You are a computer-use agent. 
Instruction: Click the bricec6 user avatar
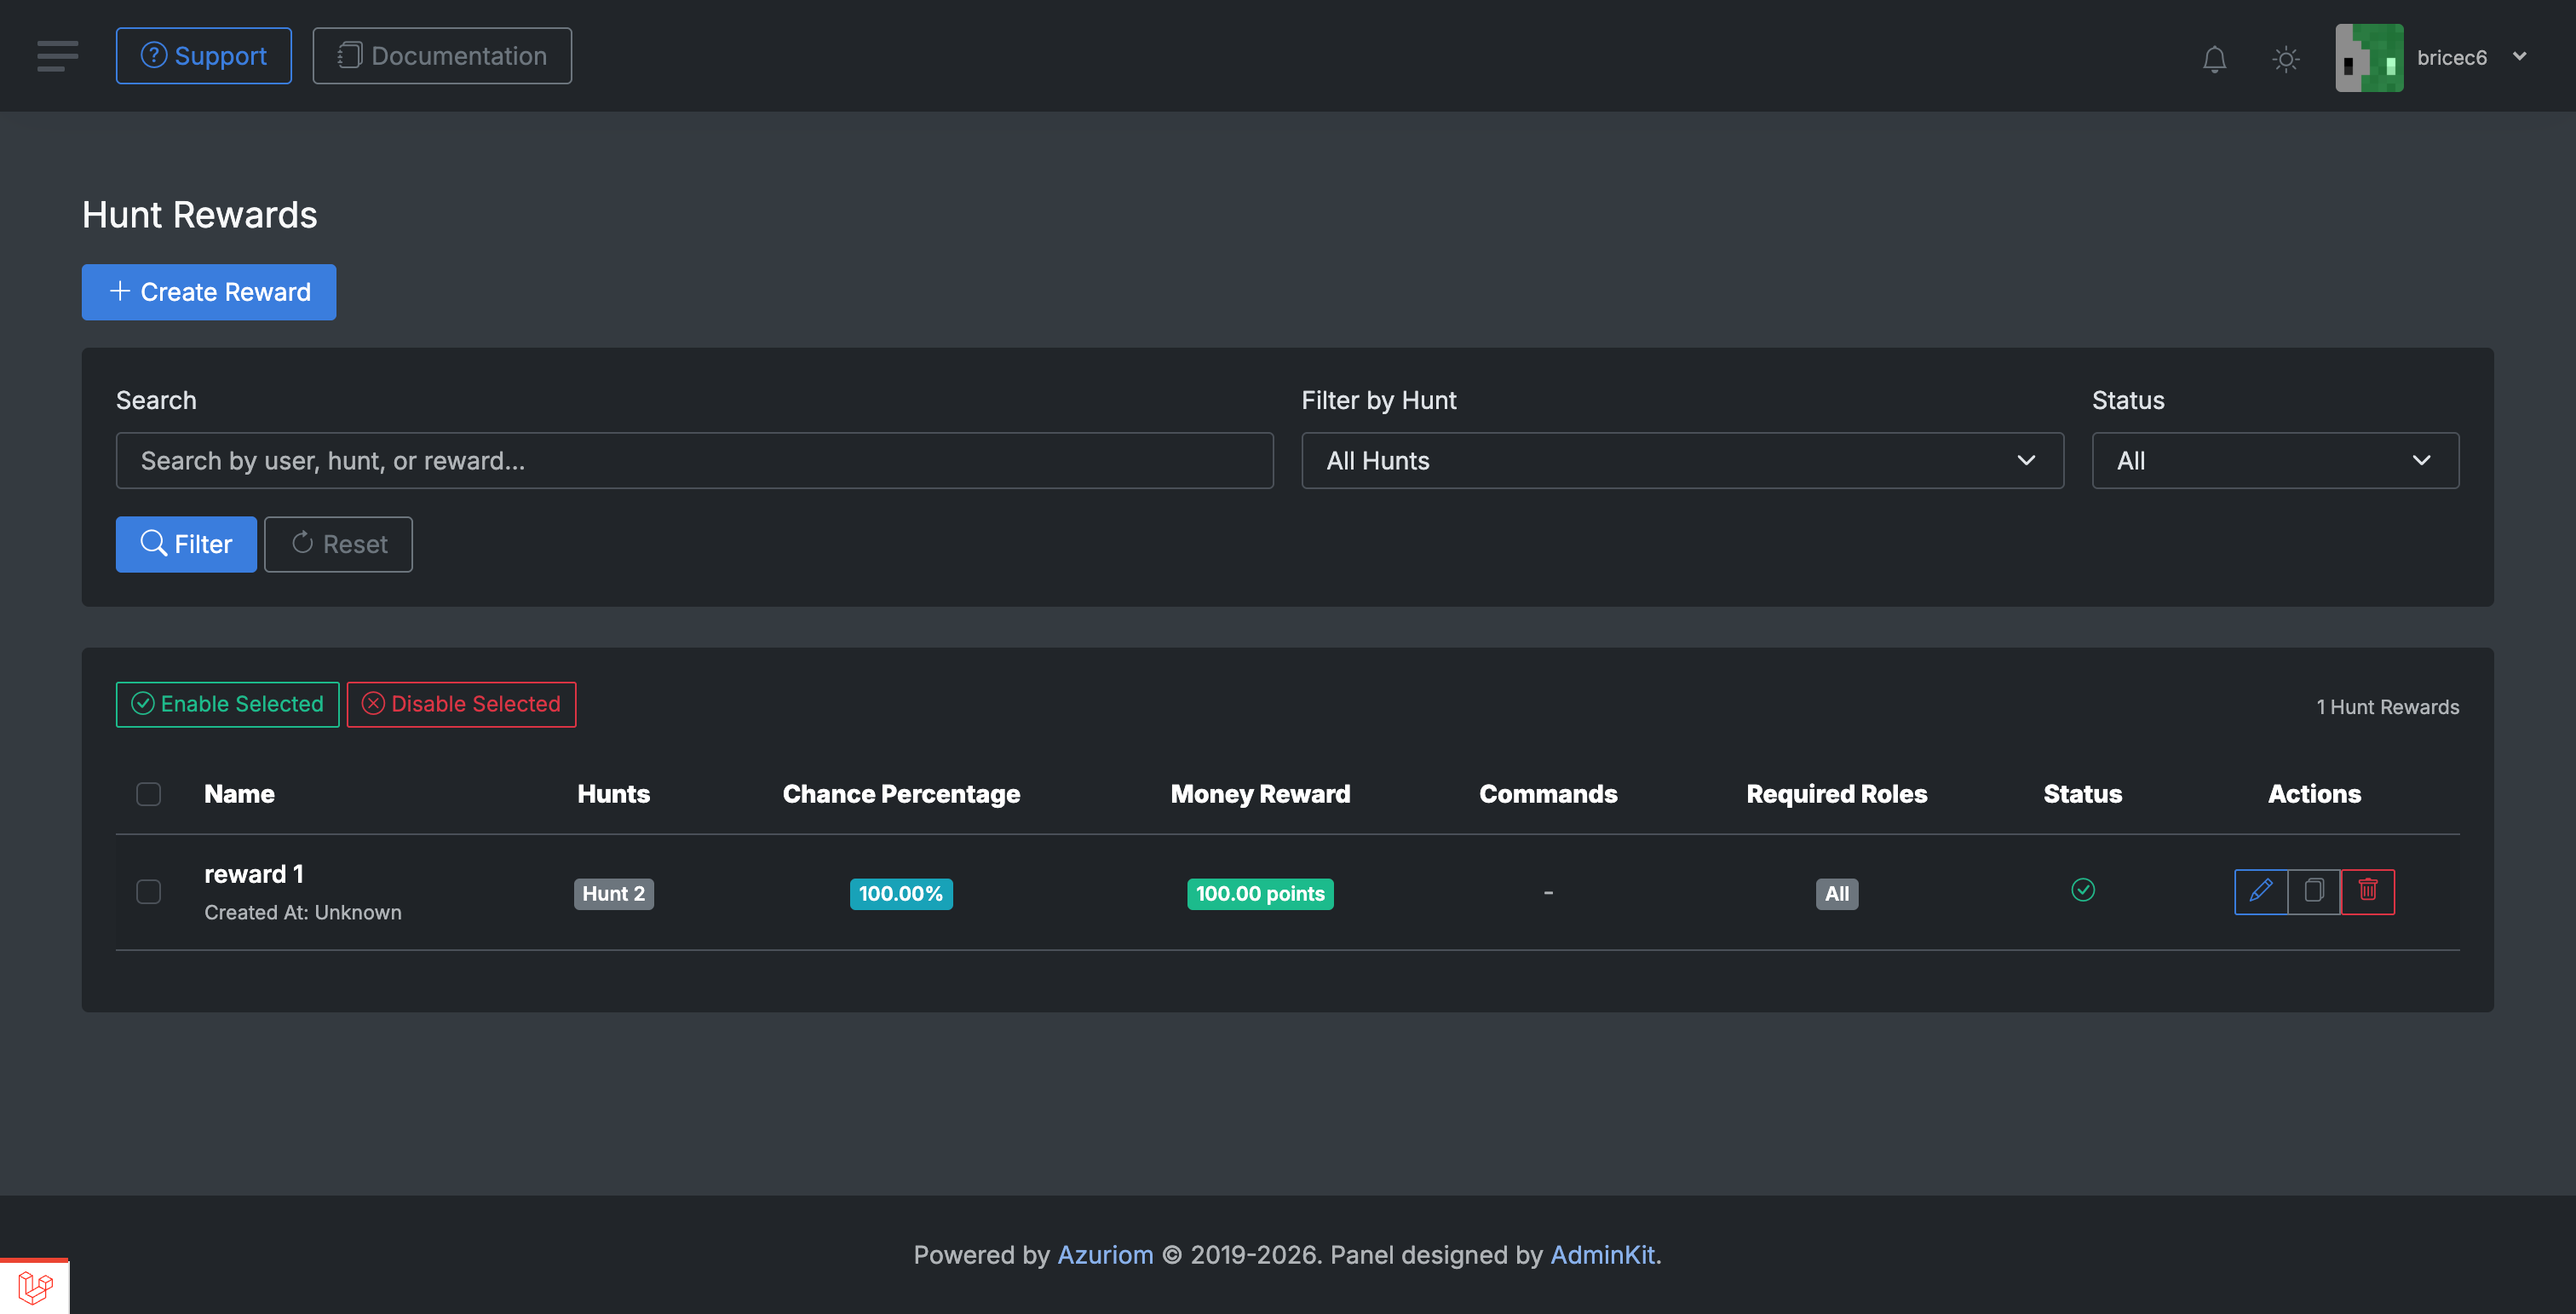2368,58
